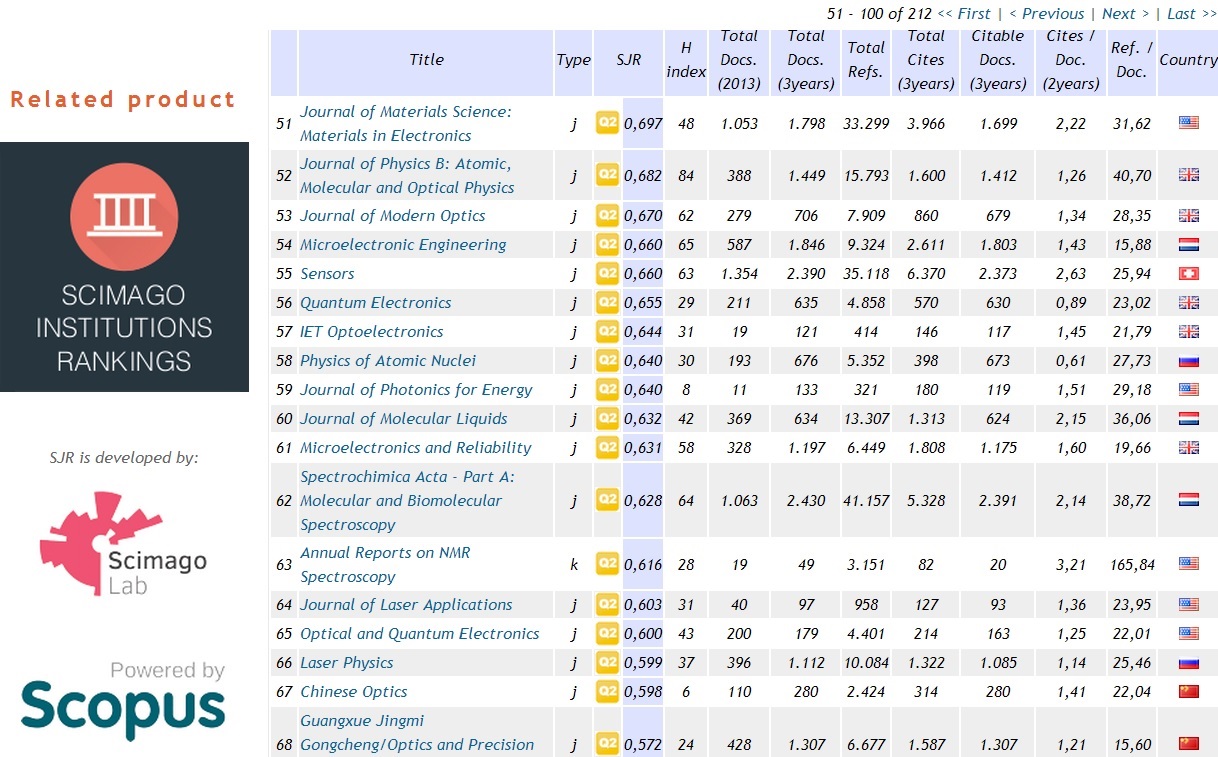Viewport: 1218px width, 757px height.
Task: Click the US flag for Journal of Laser Applications
Action: click(x=1188, y=604)
